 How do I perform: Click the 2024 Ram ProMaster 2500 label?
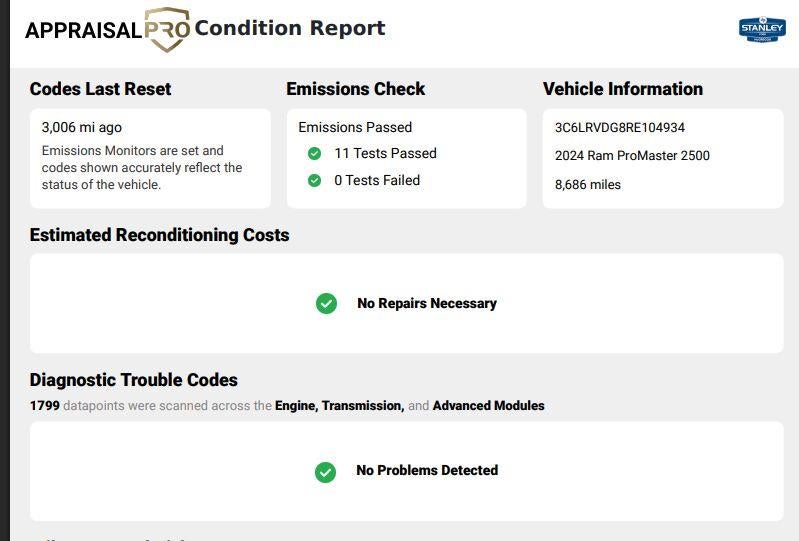(x=632, y=155)
